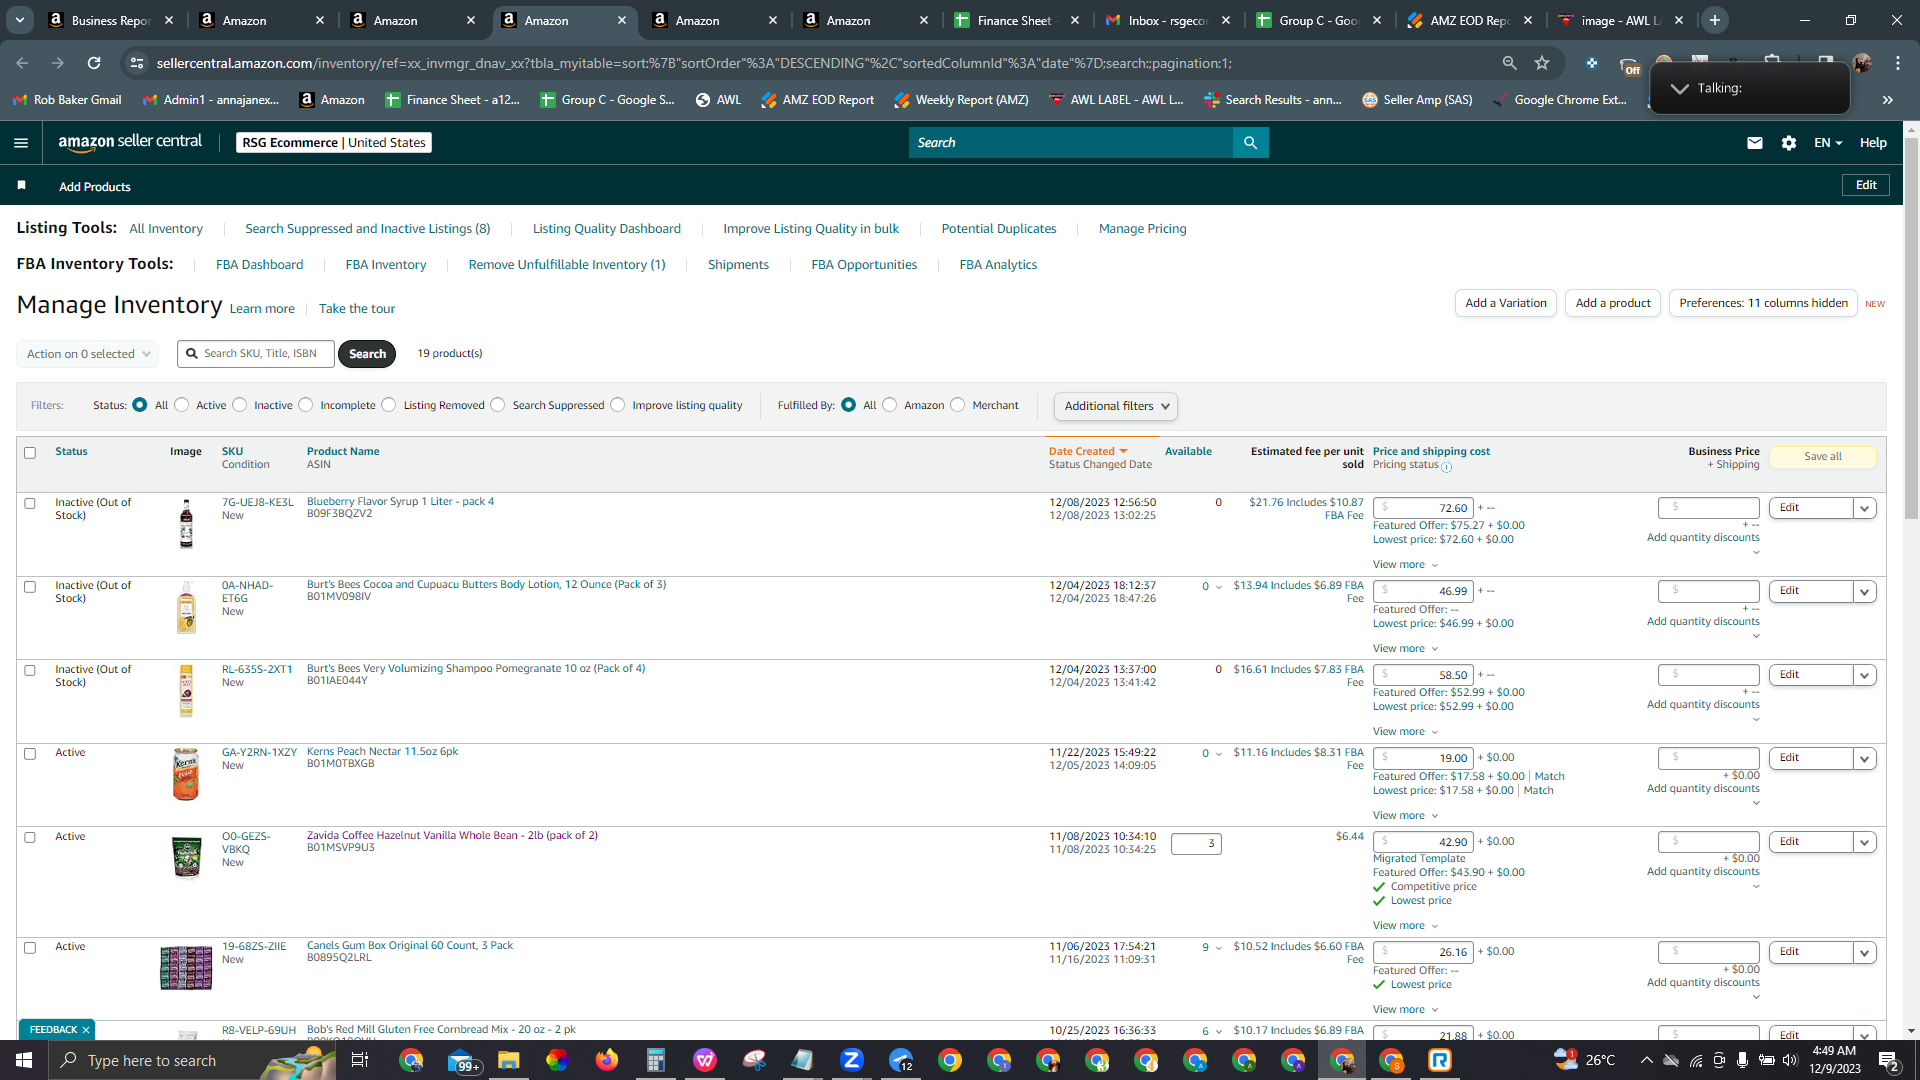Open the settings gear in Seller Central

(x=1789, y=143)
